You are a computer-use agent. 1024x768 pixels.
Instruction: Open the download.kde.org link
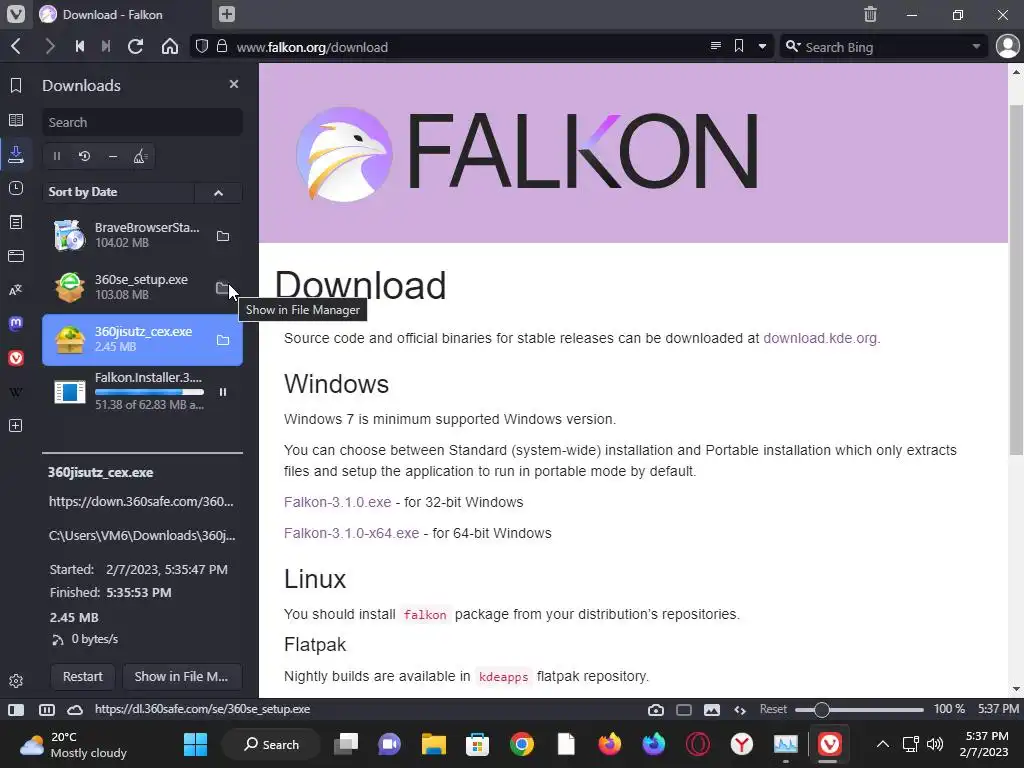(x=820, y=338)
